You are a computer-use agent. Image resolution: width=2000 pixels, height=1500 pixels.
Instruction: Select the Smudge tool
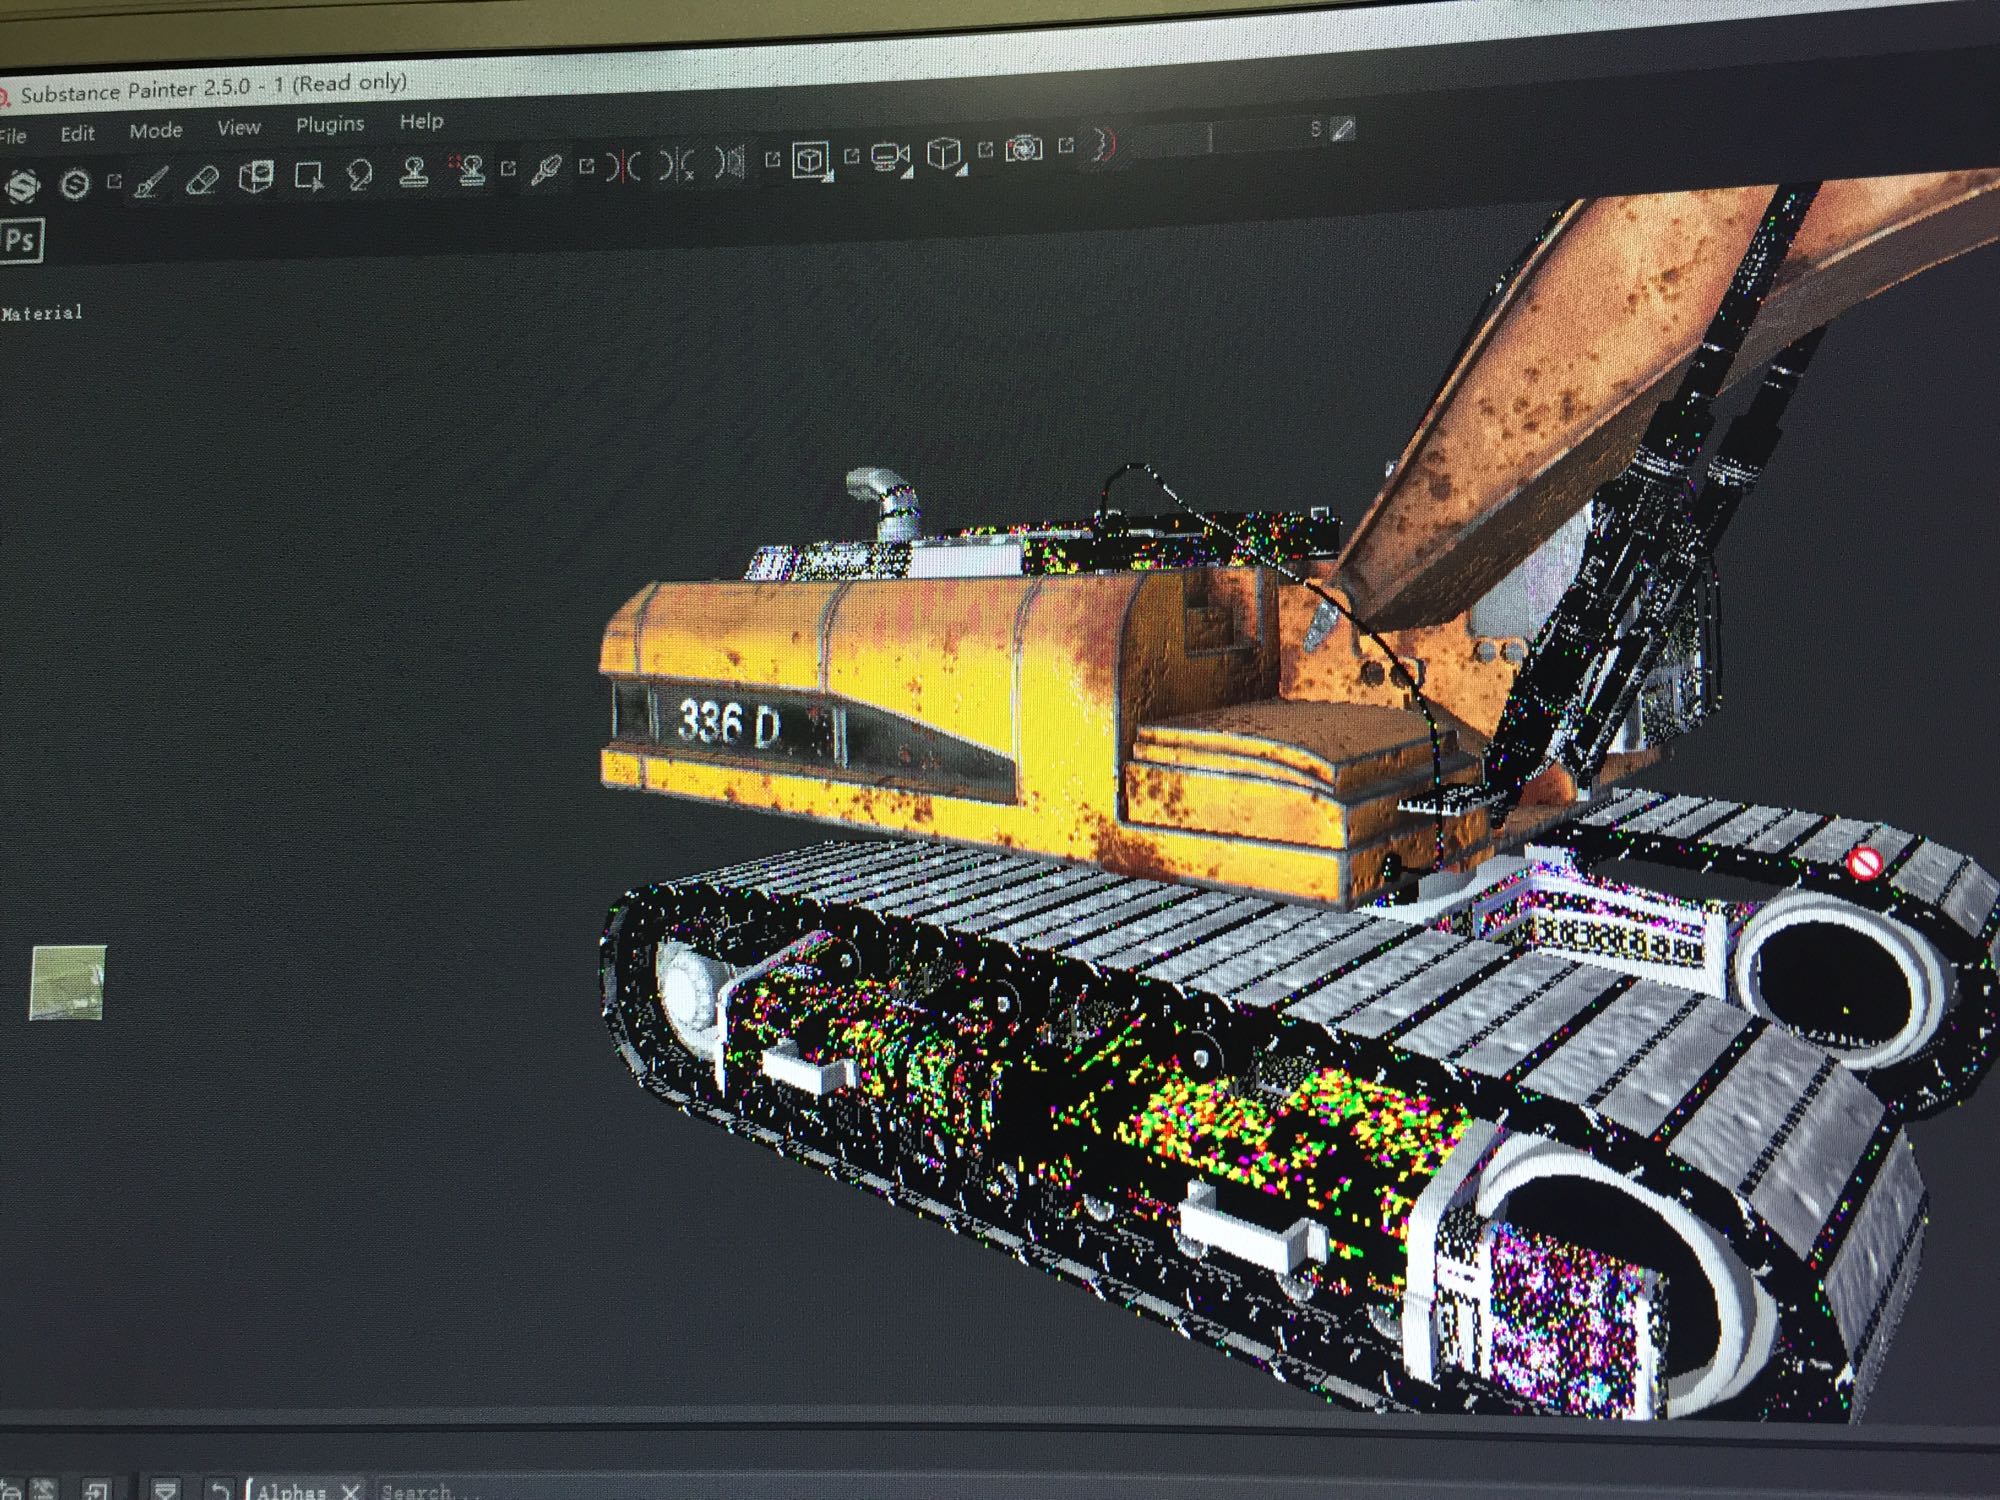[x=360, y=175]
